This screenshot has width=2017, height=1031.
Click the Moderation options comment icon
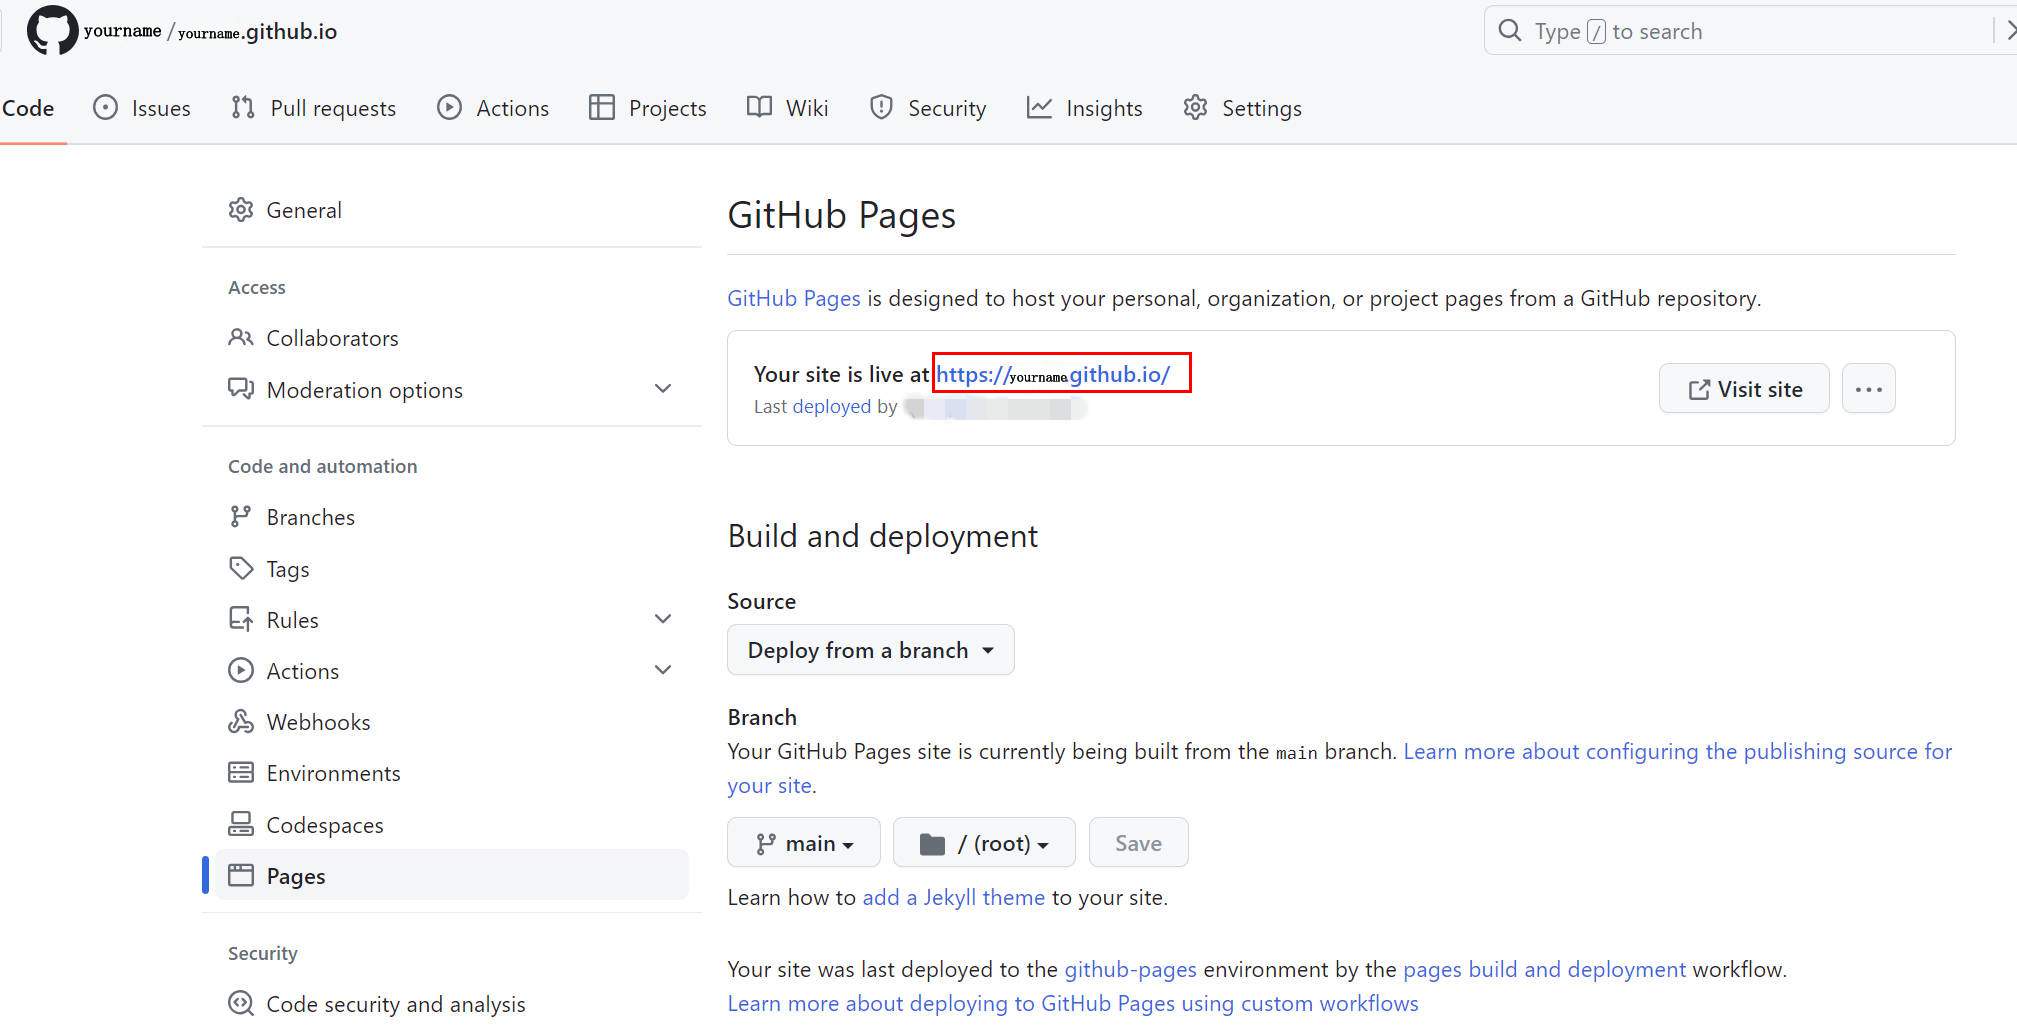pos(241,389)
